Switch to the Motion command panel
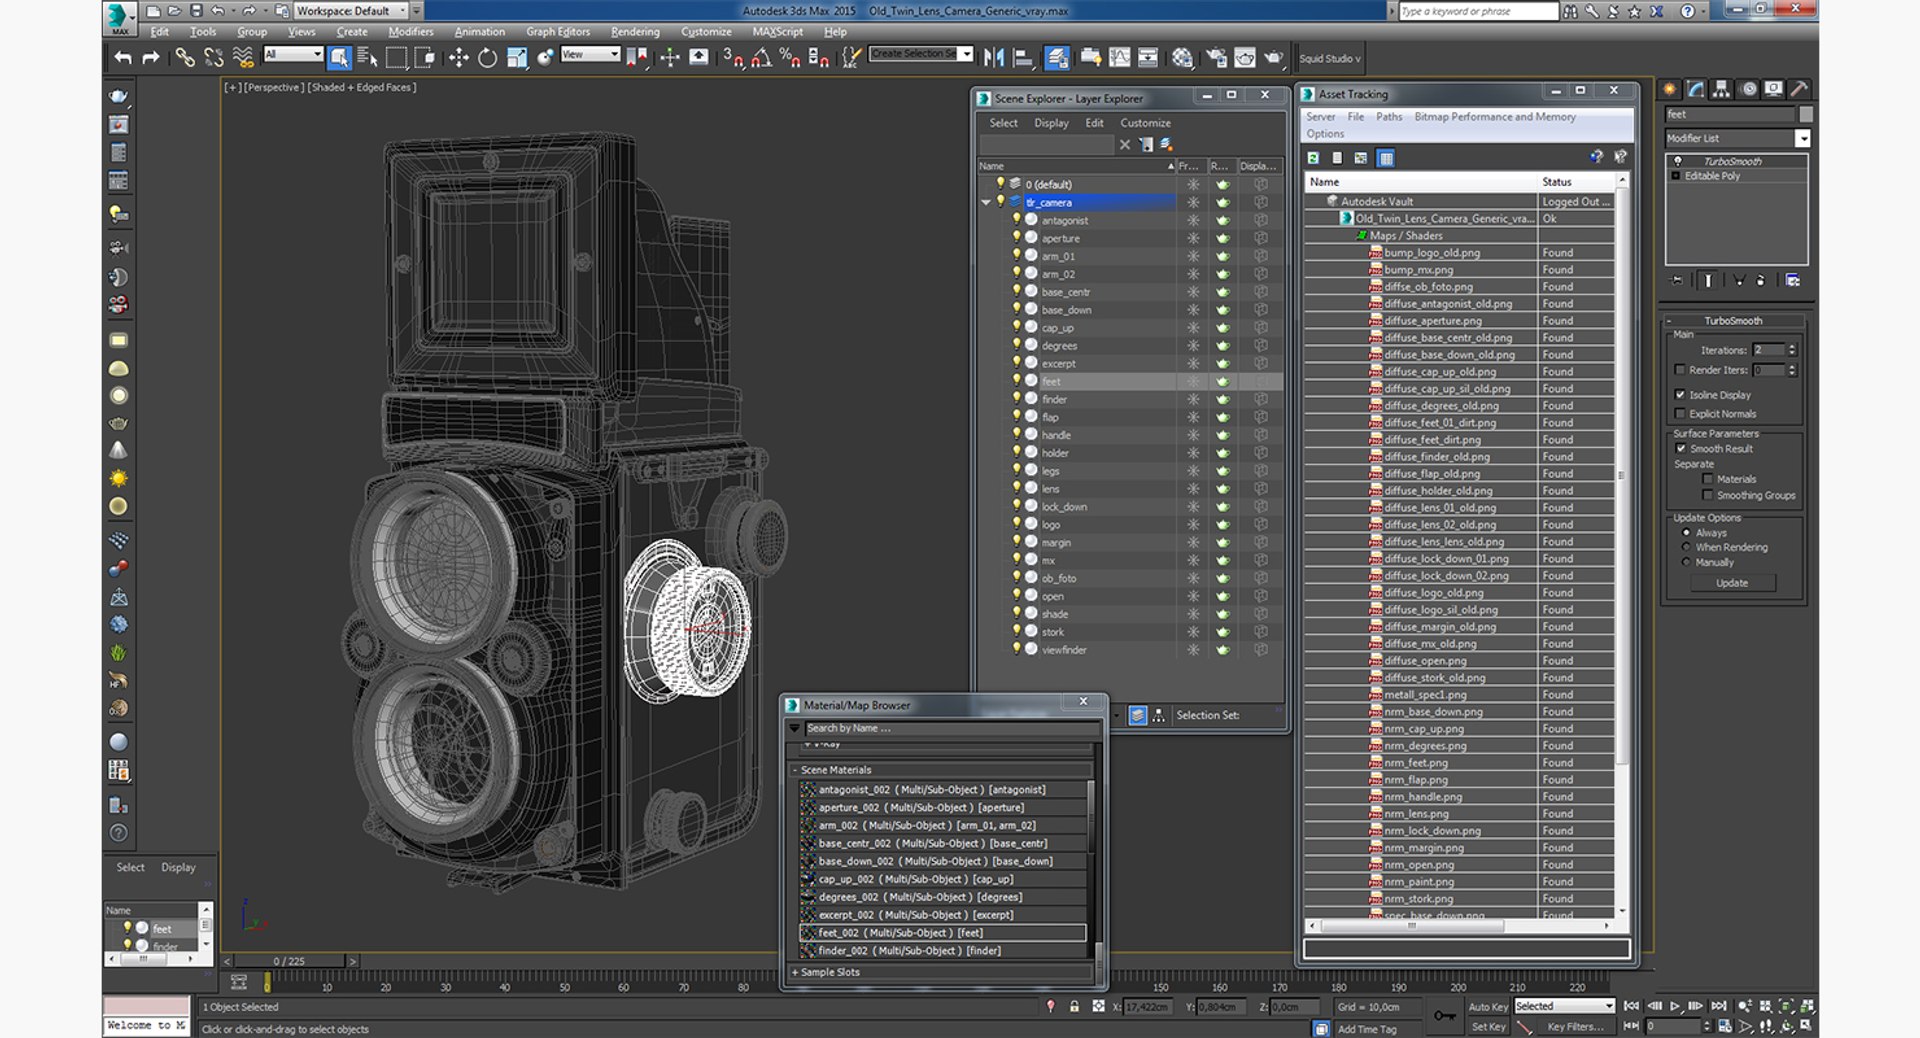This screenshot has width=1920, height=1038. 1748,89
